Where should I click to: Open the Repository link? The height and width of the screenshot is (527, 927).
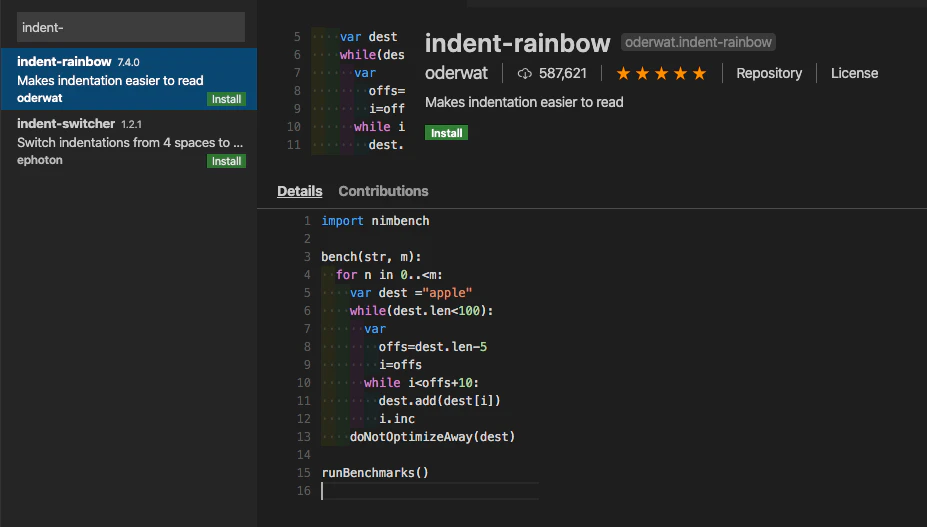(x=769, y=73)
